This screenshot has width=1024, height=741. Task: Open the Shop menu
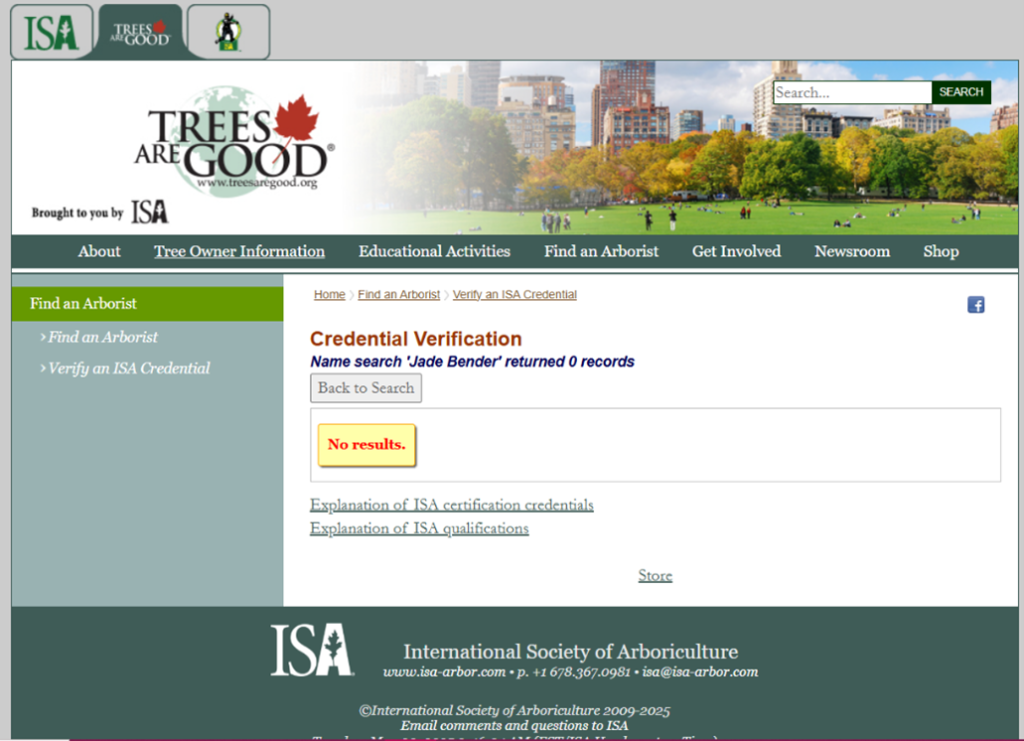[941, 251]
